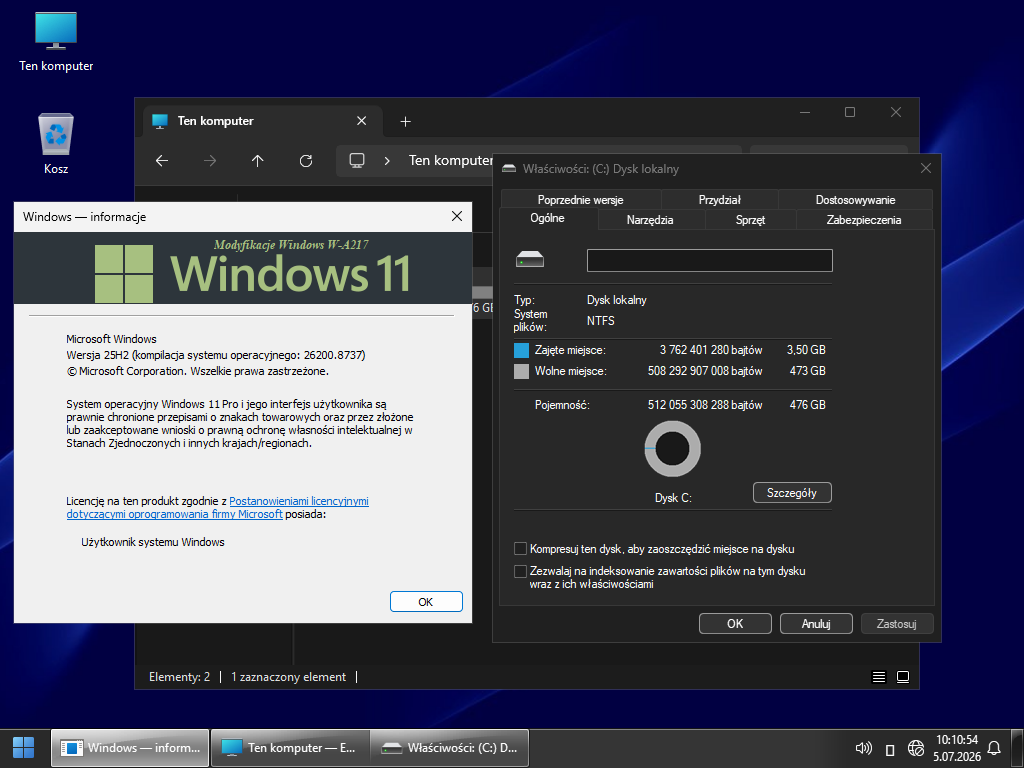This screenshot has height=768, width=1024.
Task: Refresh the Ten komputer Explorer view
Action: (x=306, y=161)
